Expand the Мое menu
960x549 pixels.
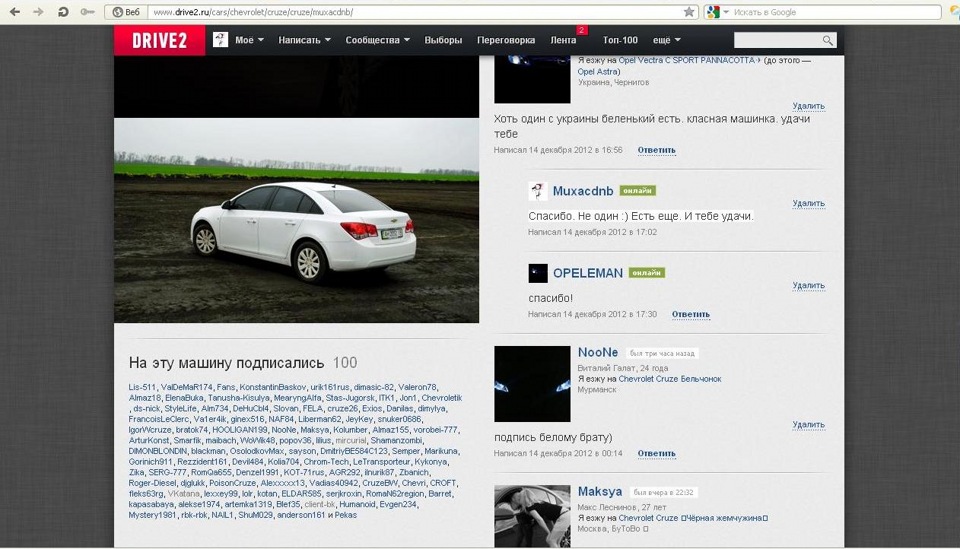click(x=249, y=40)
